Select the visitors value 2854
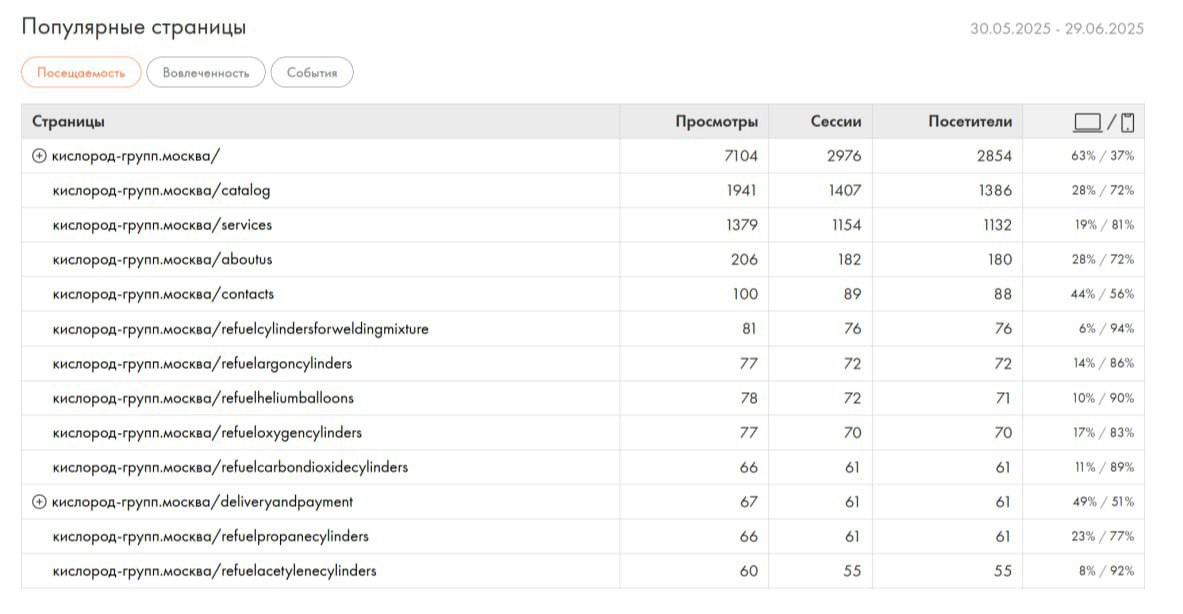The height and width of the screenshot is (614, 1183). point(994,156)
